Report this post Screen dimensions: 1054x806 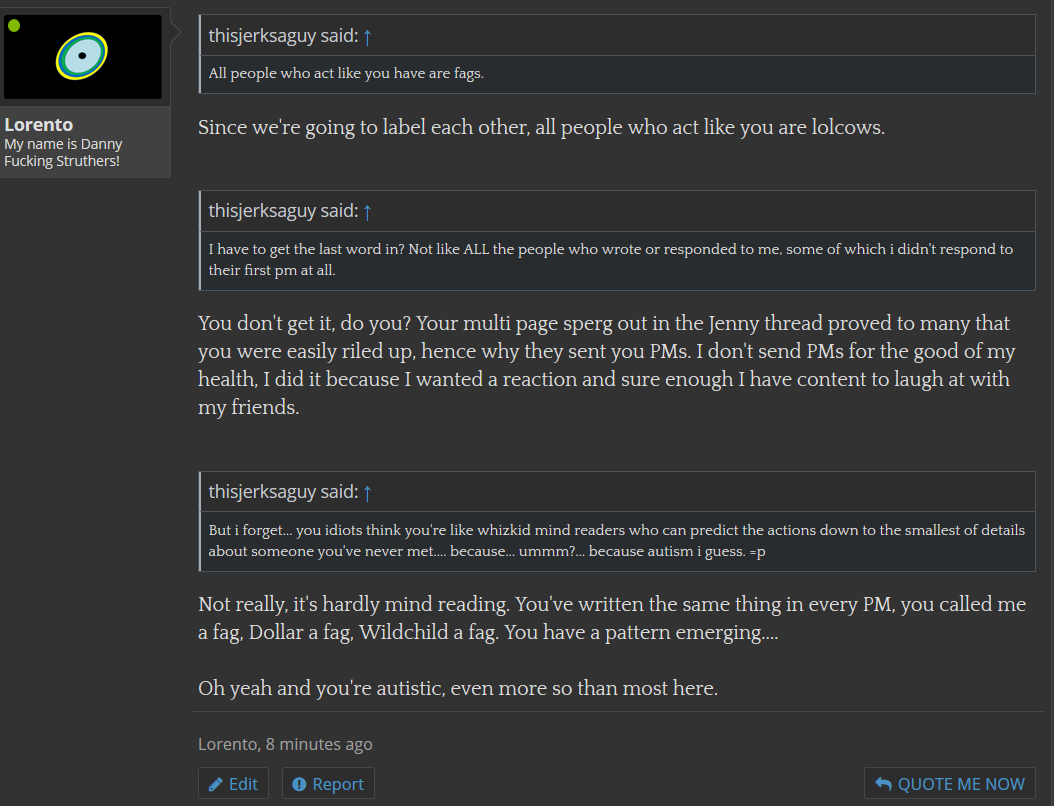click(x=328, y=784)
